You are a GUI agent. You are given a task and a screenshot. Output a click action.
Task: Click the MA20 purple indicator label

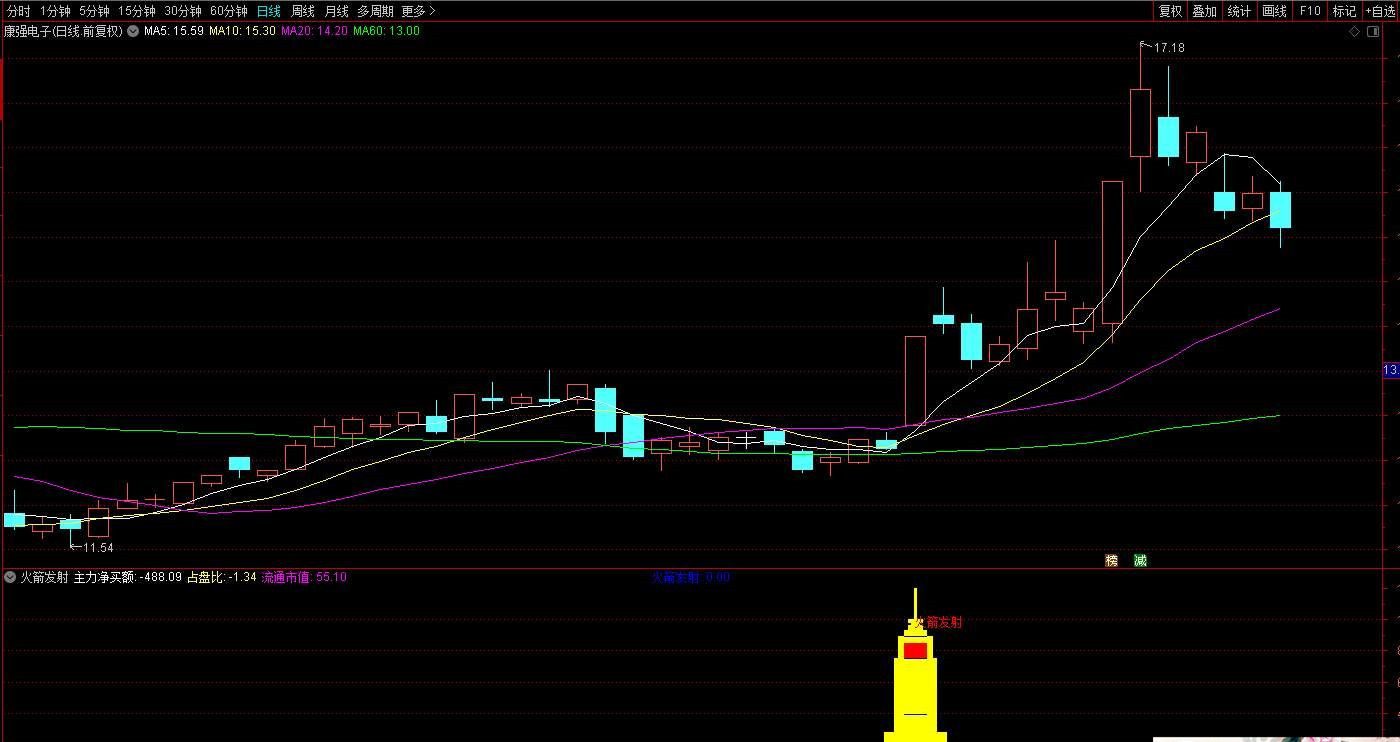click(x=314, y=31)
